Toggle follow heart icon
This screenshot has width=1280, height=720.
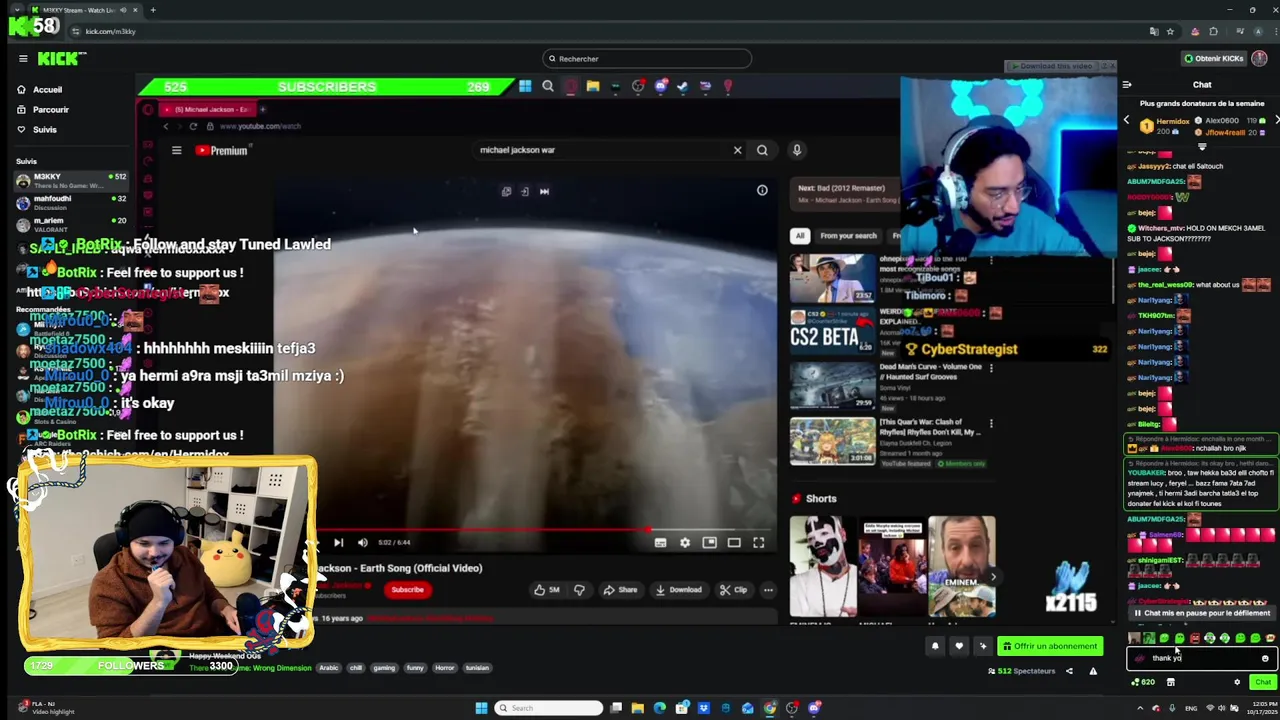coord(959,646)
